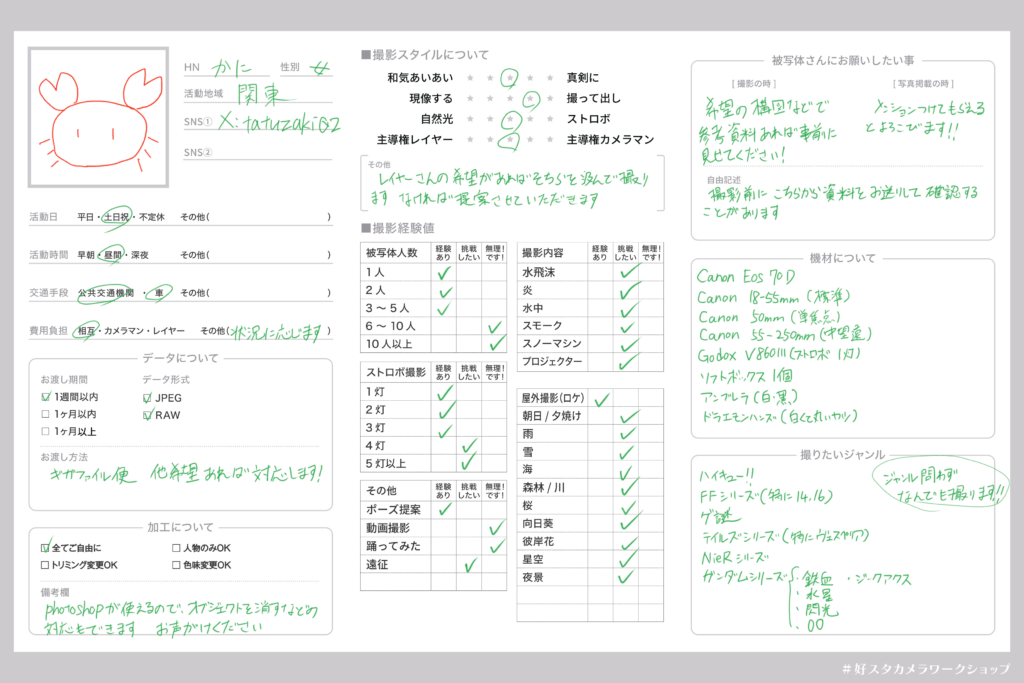Click the スモーク row label
The width and height of the screenshot is (1024, 683).
click(542, 325)
